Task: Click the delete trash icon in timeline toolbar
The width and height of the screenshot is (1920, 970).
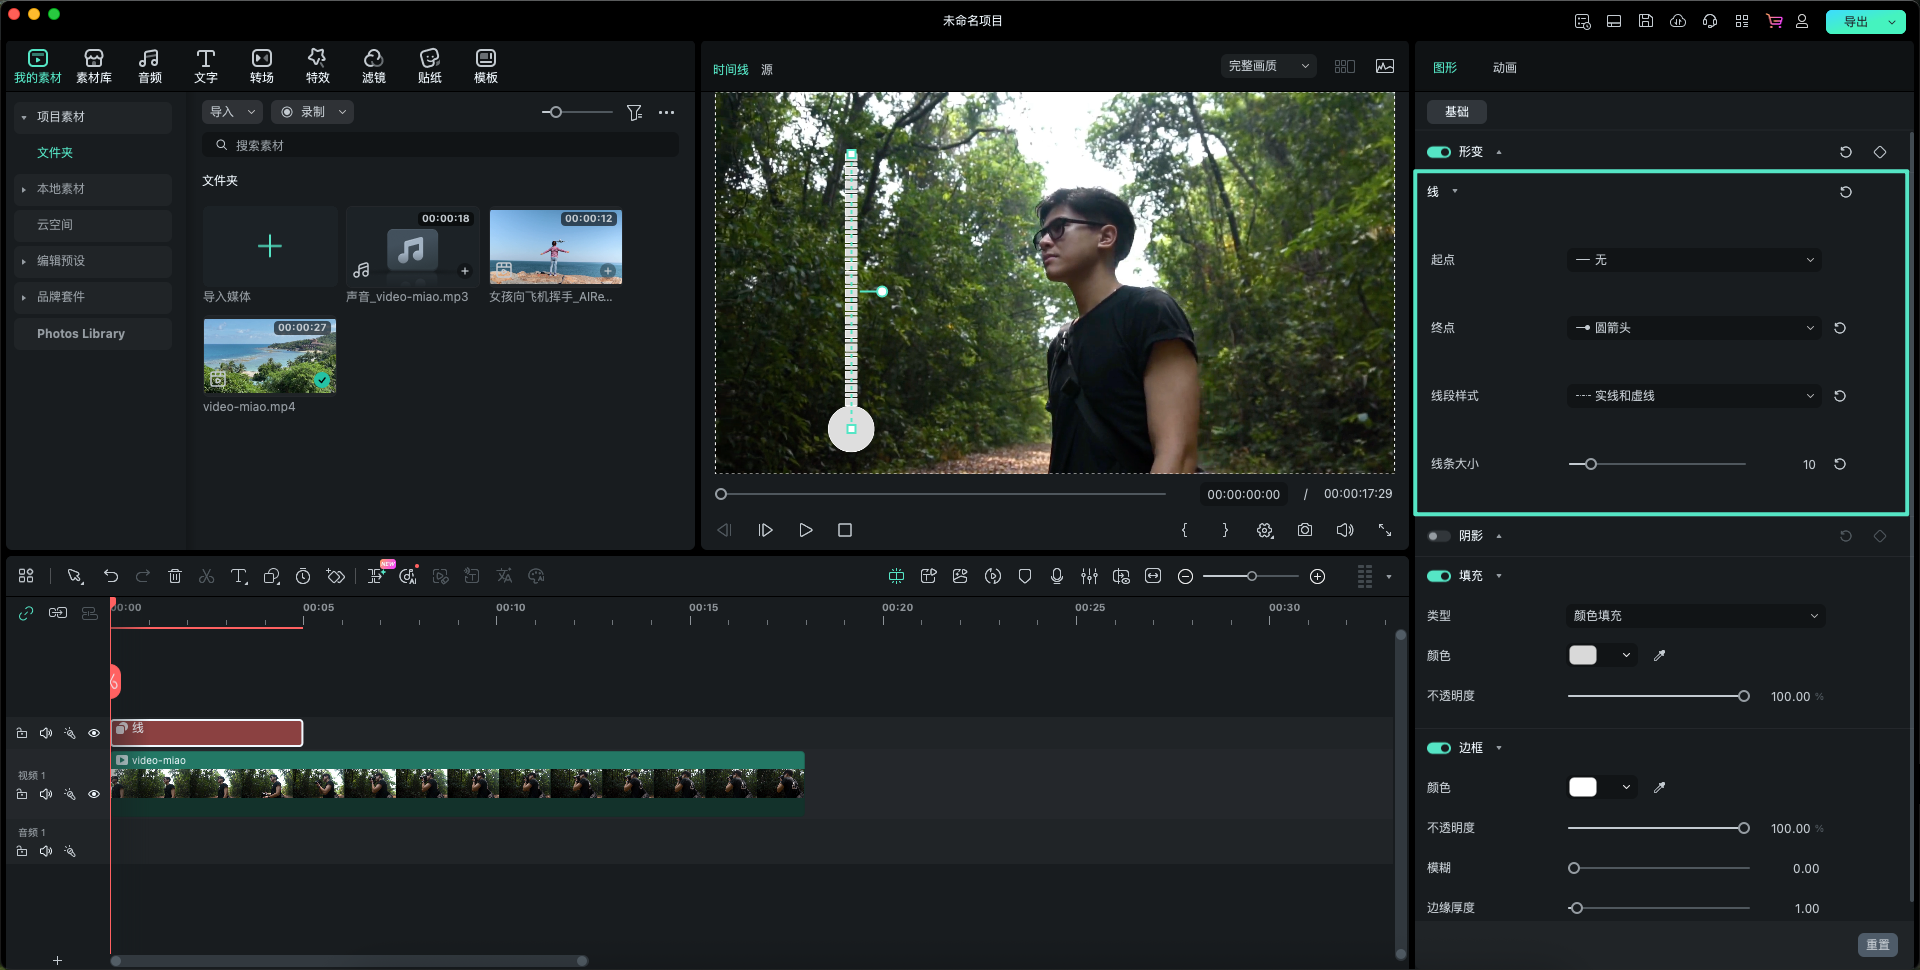Action: click(175, 576)
